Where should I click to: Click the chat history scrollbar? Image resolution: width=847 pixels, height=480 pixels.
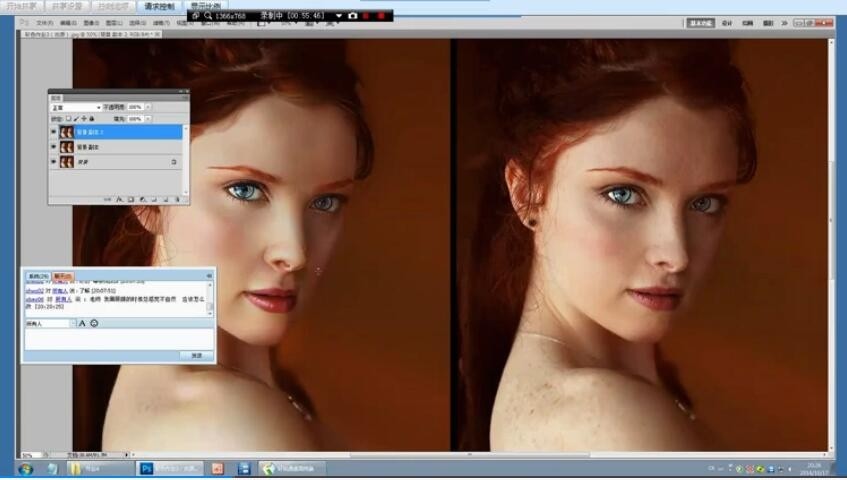tap(210, 299)
